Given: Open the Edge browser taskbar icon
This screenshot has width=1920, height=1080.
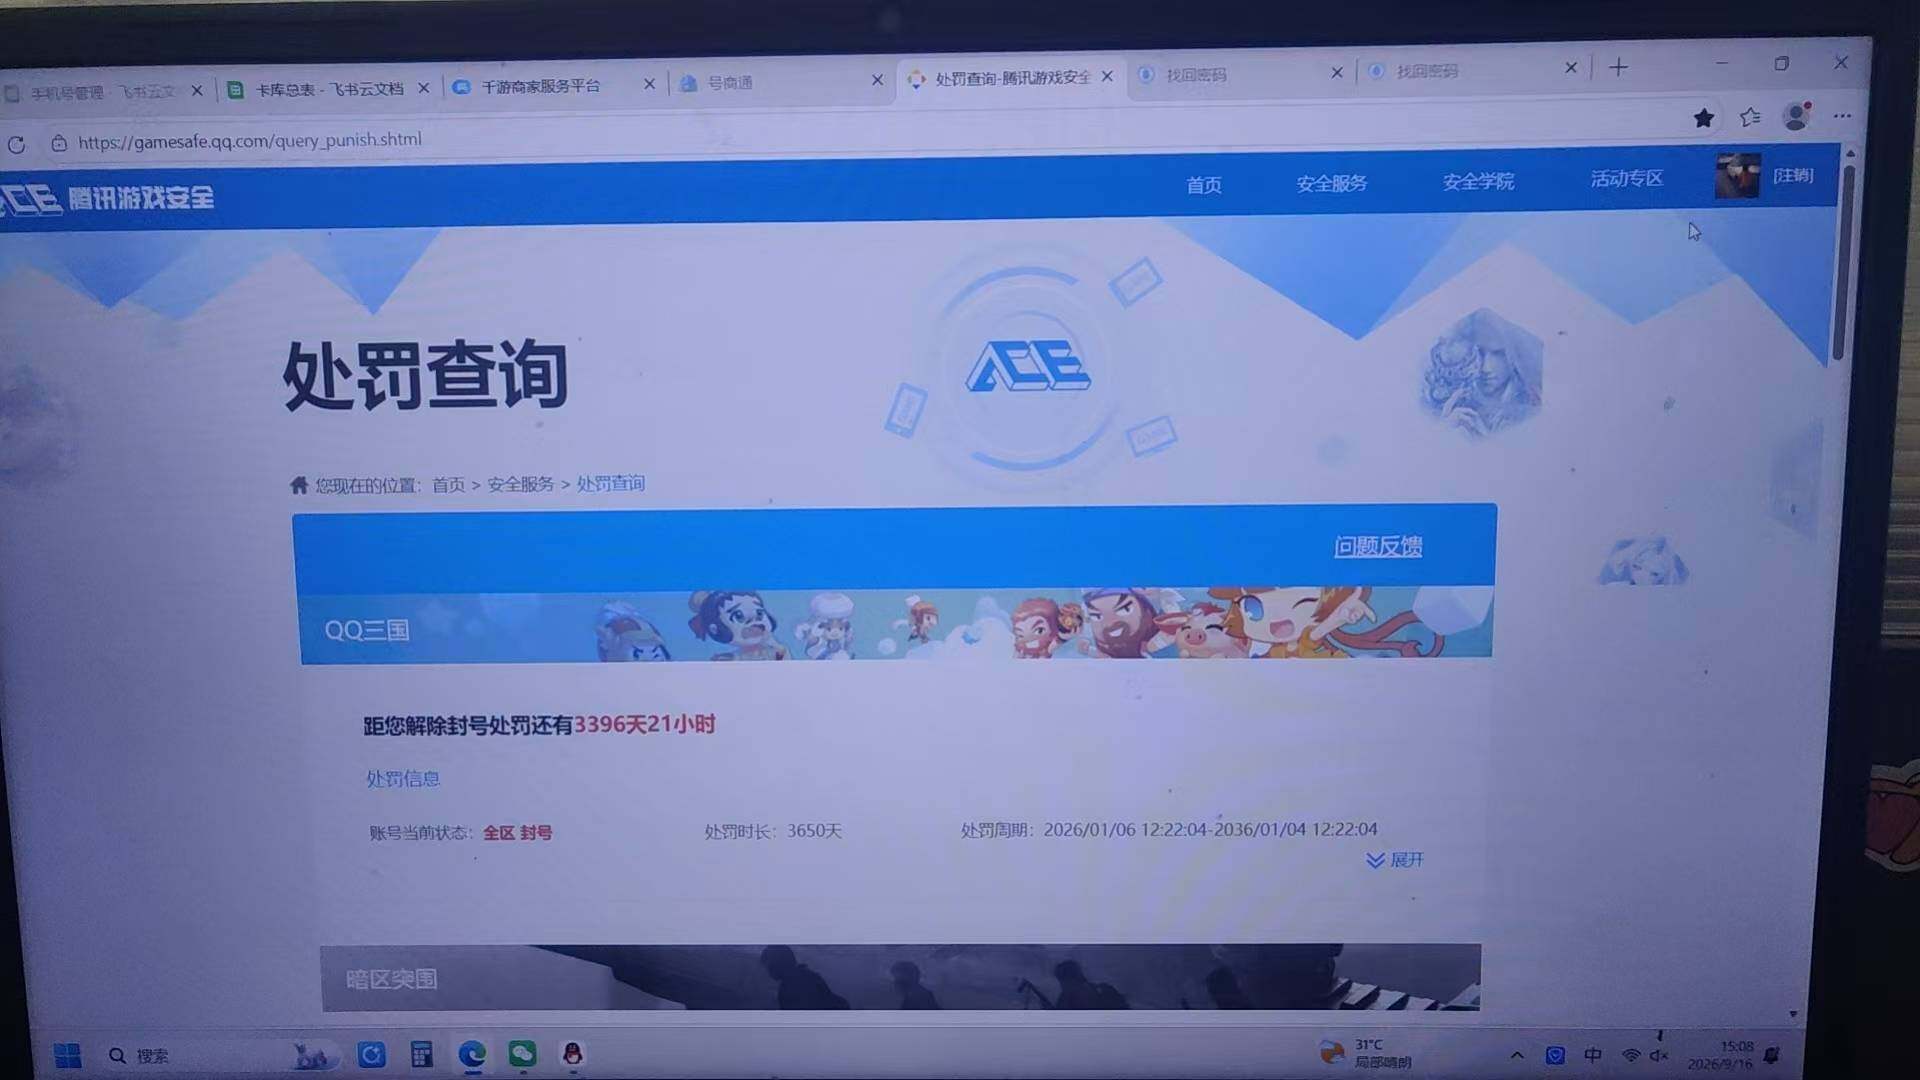Looking at the screenshot, I should pyautogui.click(x=472, y=1054).
